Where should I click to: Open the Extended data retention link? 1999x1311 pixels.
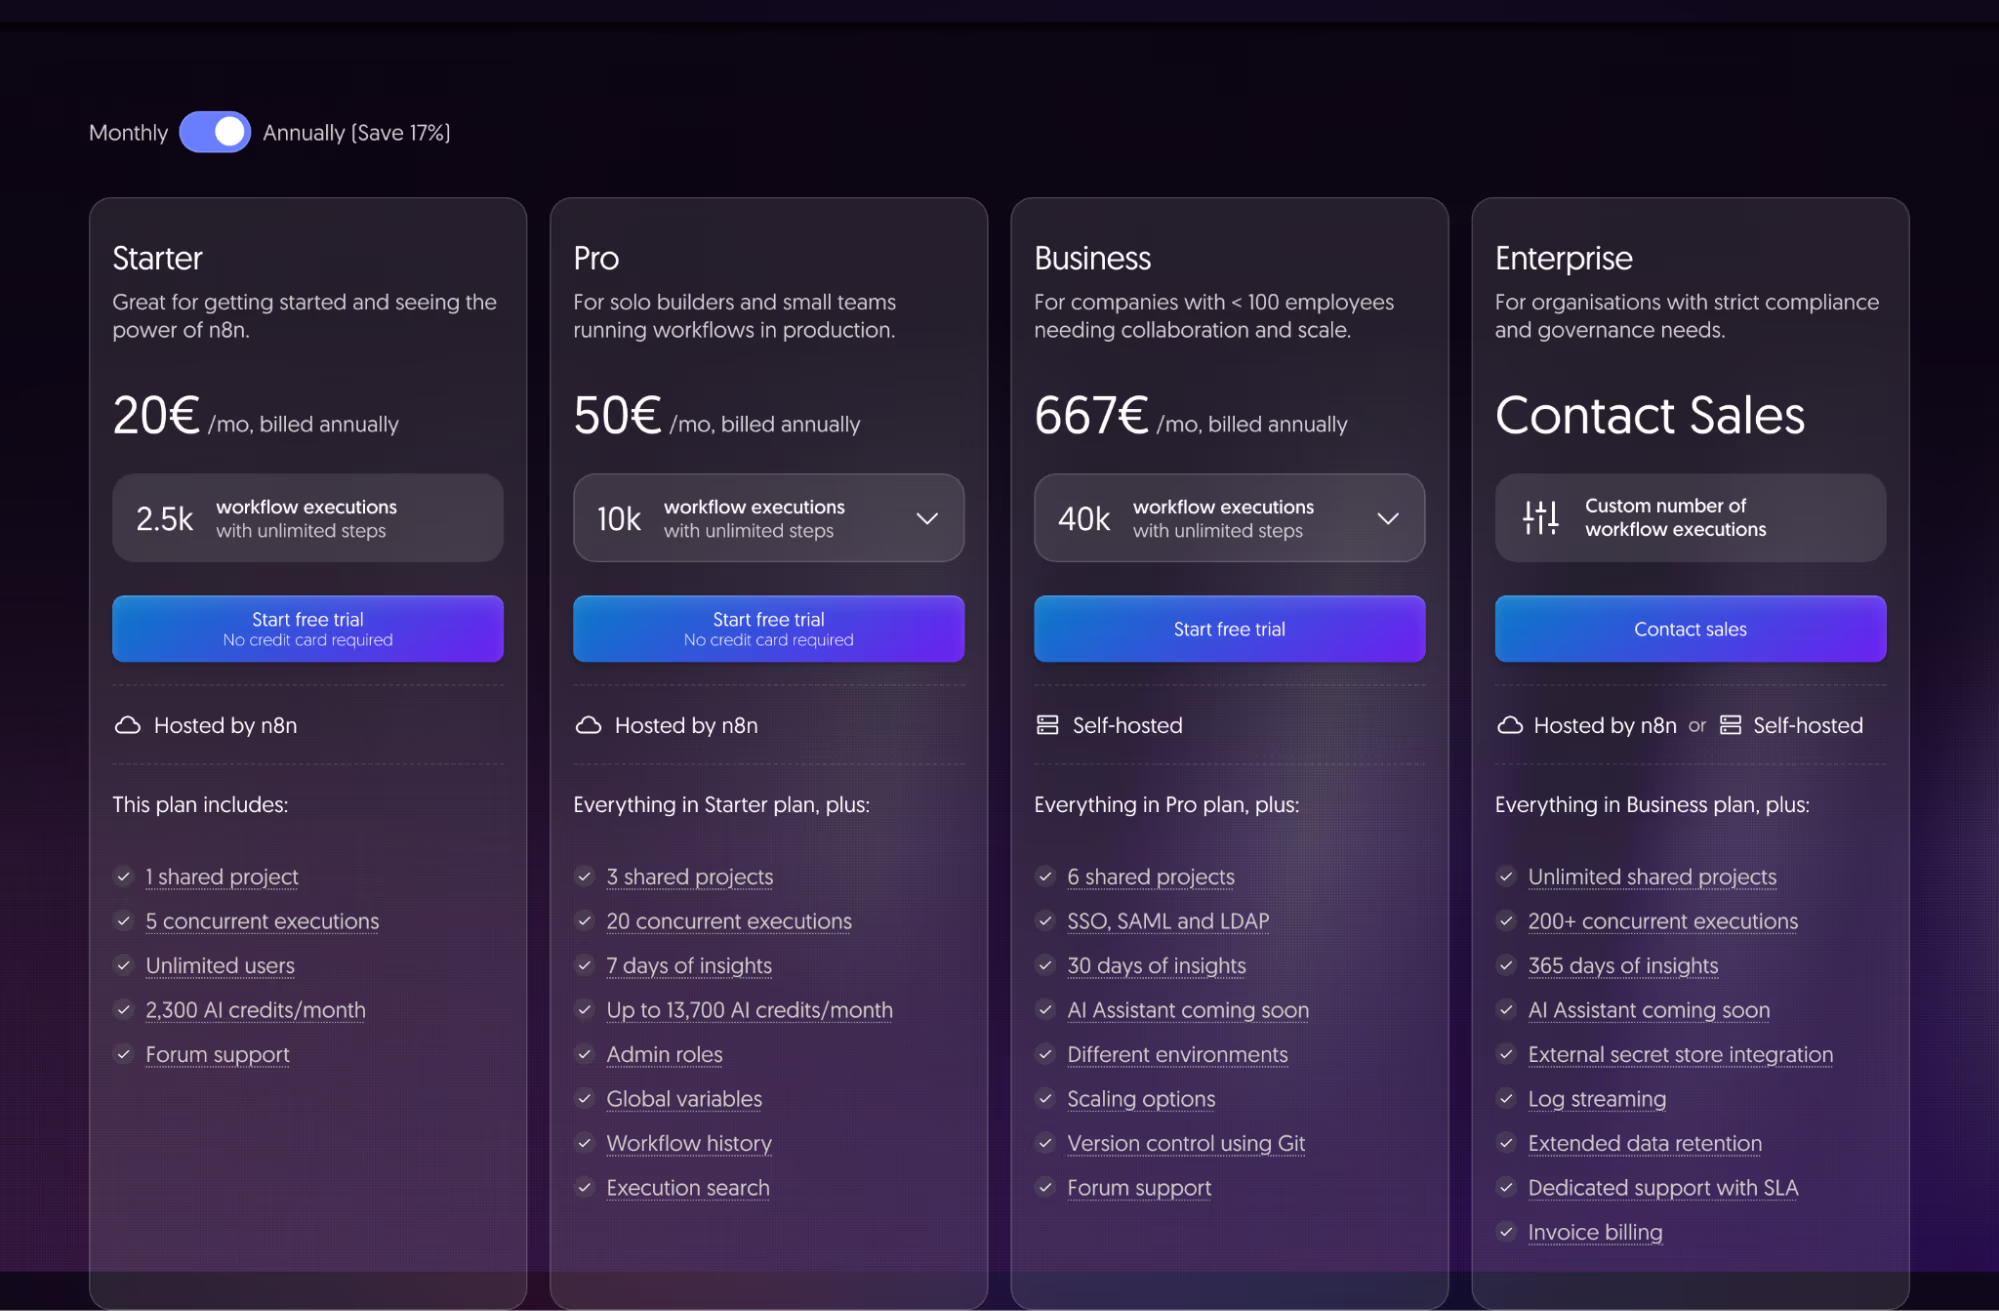pyautogui.click(x=1645, y=1144)
